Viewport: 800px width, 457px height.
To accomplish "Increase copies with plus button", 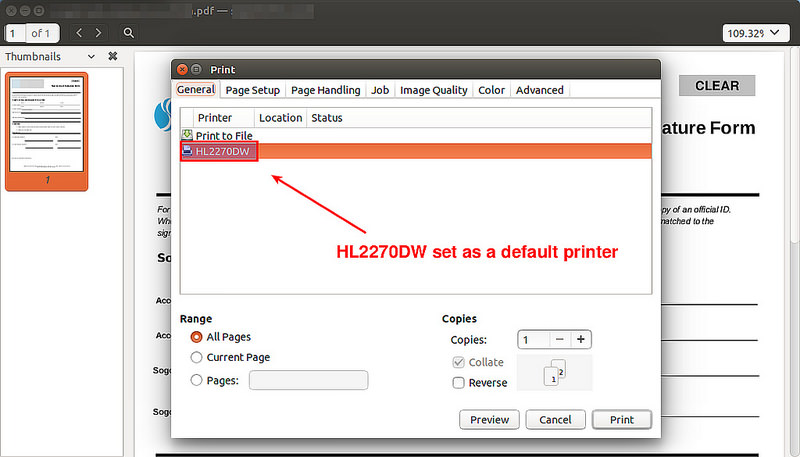I will point(581,339).
